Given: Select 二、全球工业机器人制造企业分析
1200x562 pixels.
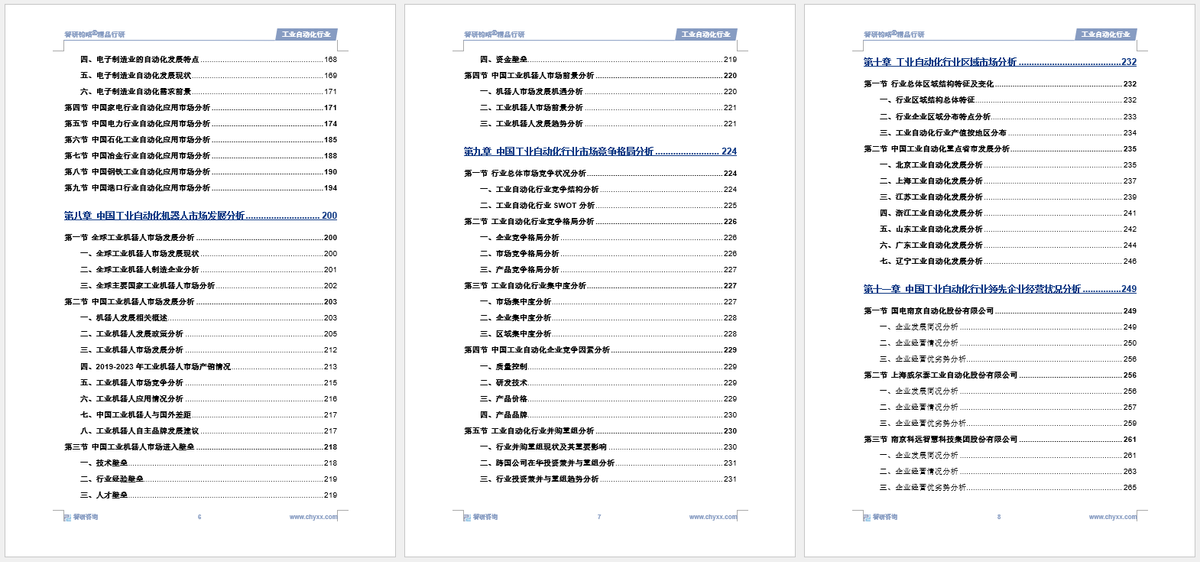Looking at the screenshot, I should click(208, 270).
